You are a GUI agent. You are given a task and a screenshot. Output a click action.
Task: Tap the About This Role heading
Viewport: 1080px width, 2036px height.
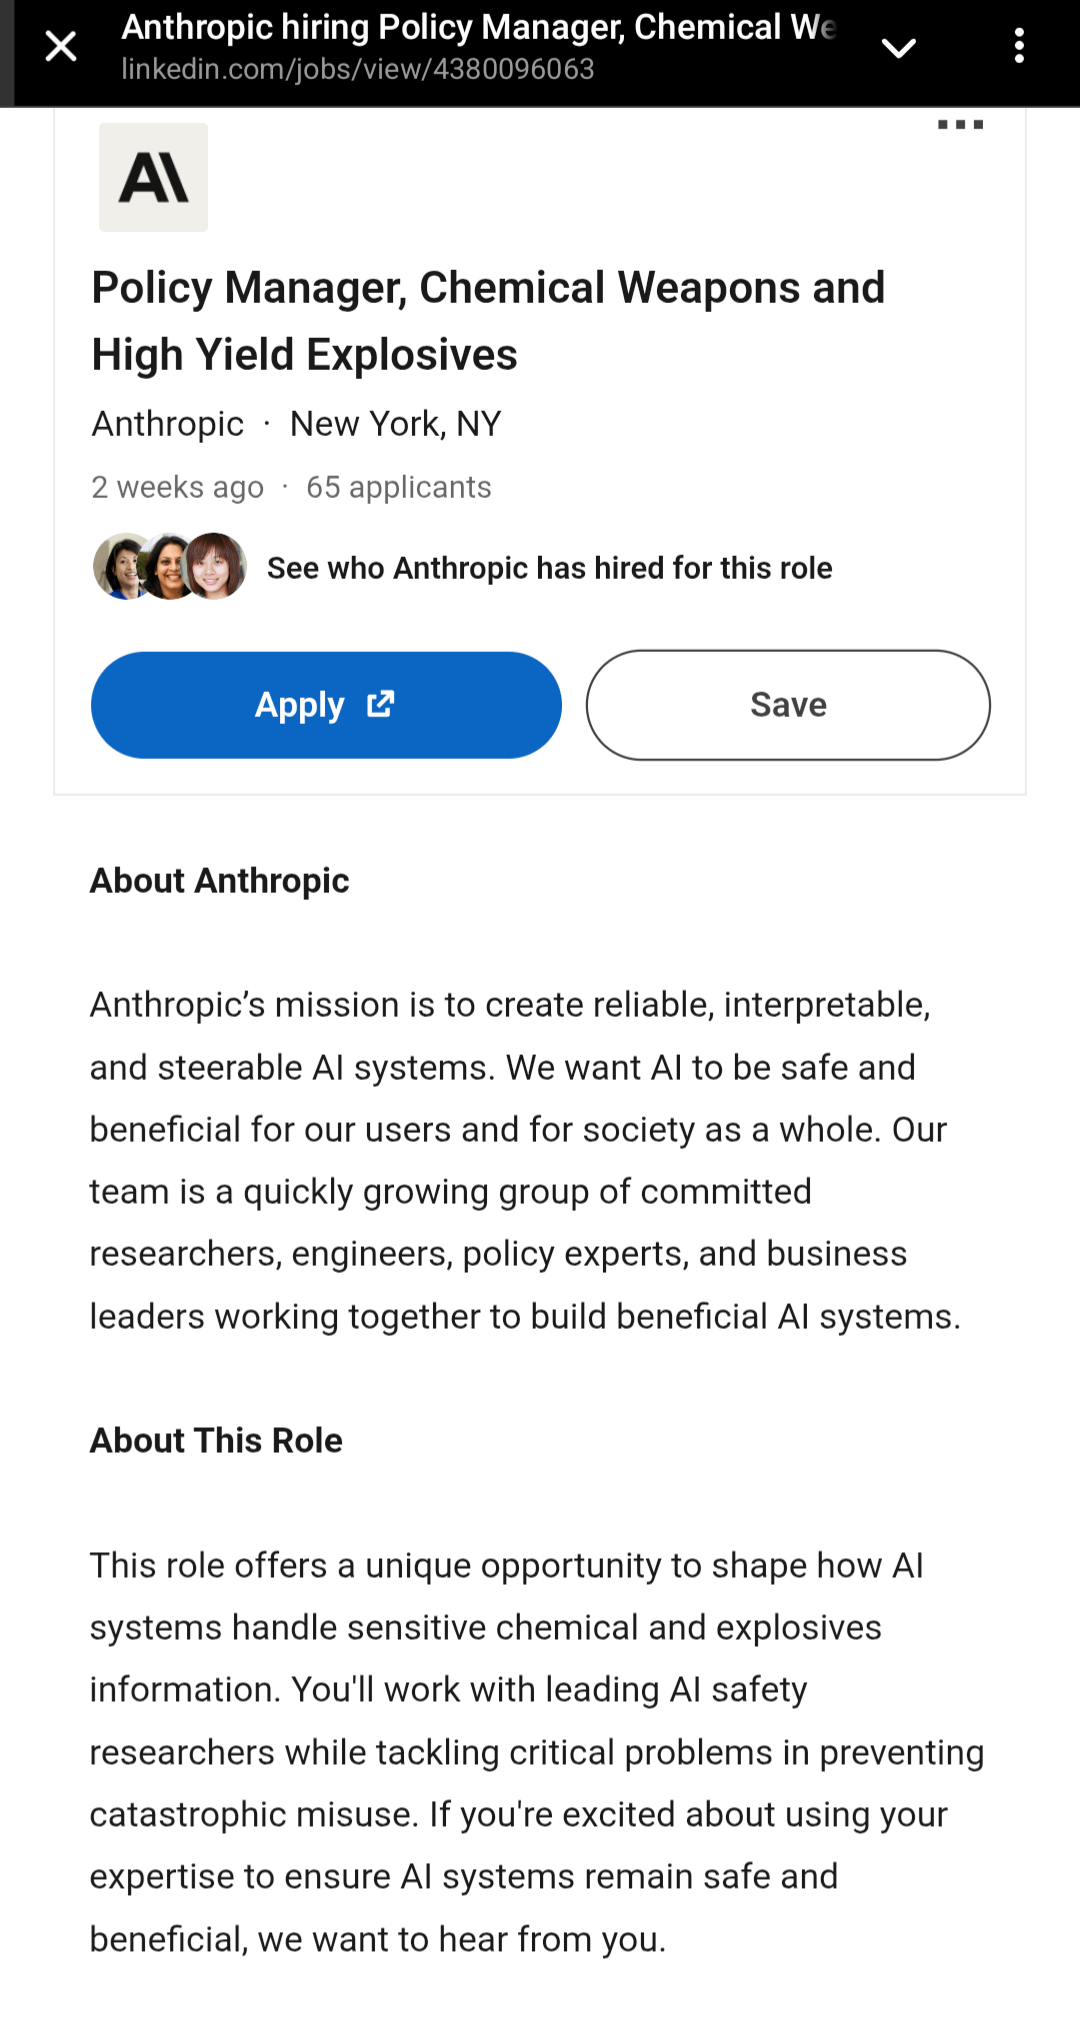pos(216,1441)
